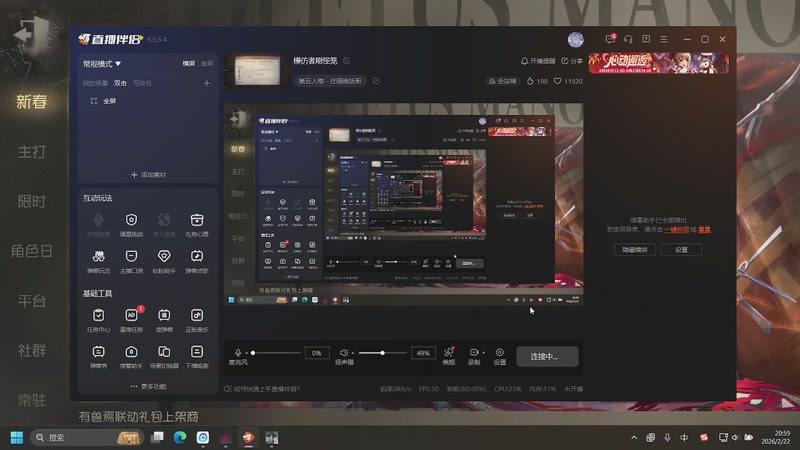Add a new scene with plus icon
The width and height of the screenshot is (800, 450).
(207, 83)
